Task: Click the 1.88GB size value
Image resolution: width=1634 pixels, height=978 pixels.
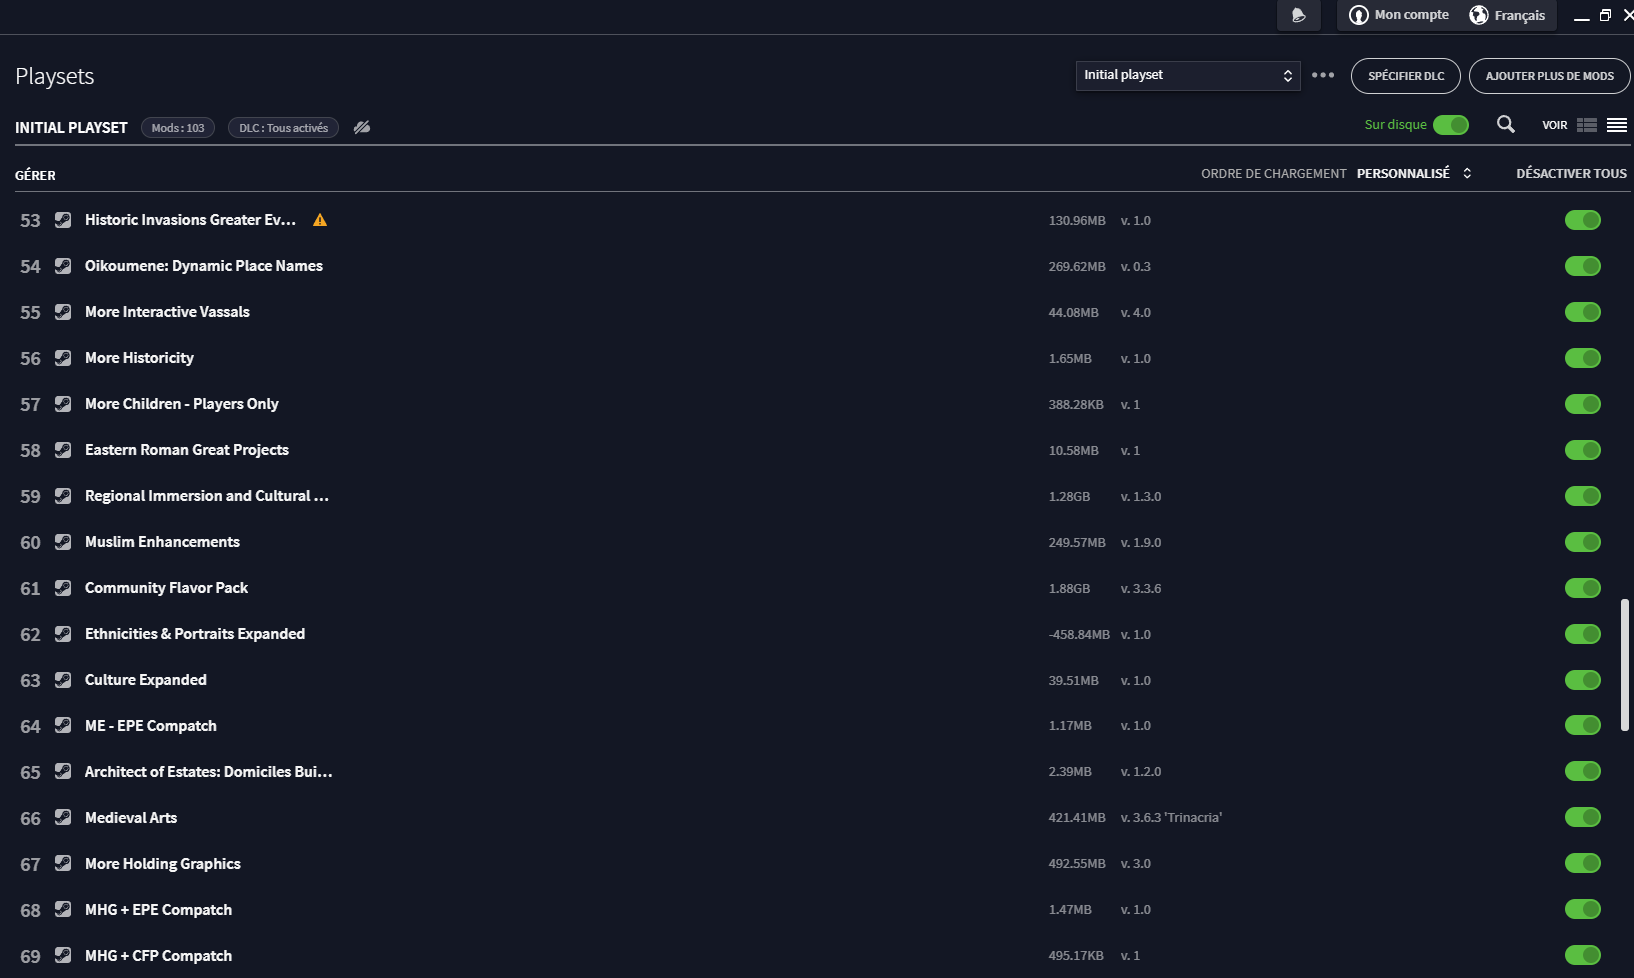Action: (x=1069, y=588)
